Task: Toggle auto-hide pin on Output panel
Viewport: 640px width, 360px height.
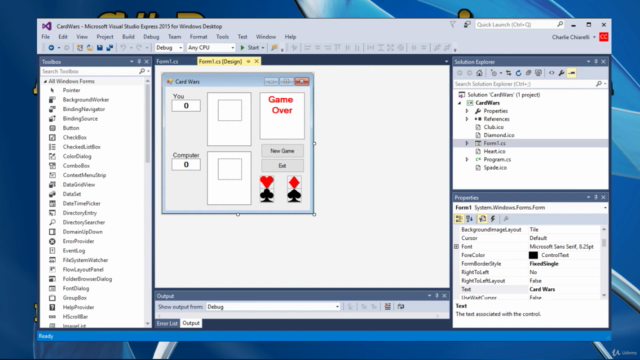Action: pyautogui.click(x=437, y=296)
